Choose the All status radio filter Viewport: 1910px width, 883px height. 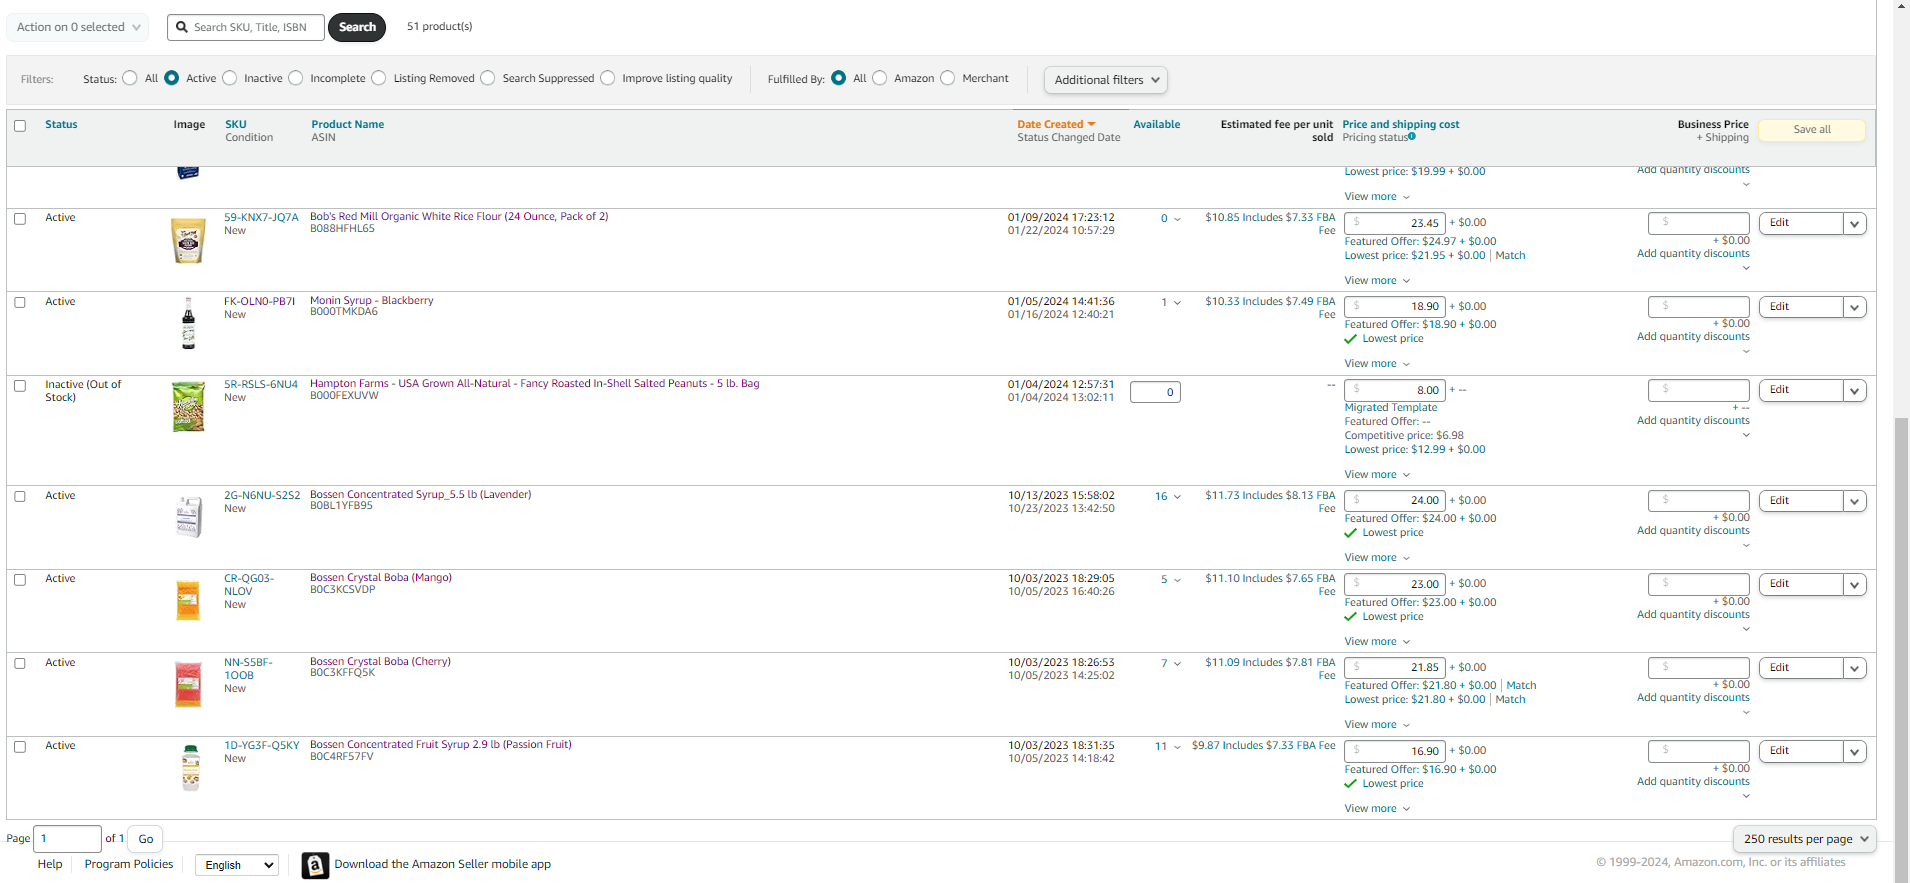tap(130, 78)
